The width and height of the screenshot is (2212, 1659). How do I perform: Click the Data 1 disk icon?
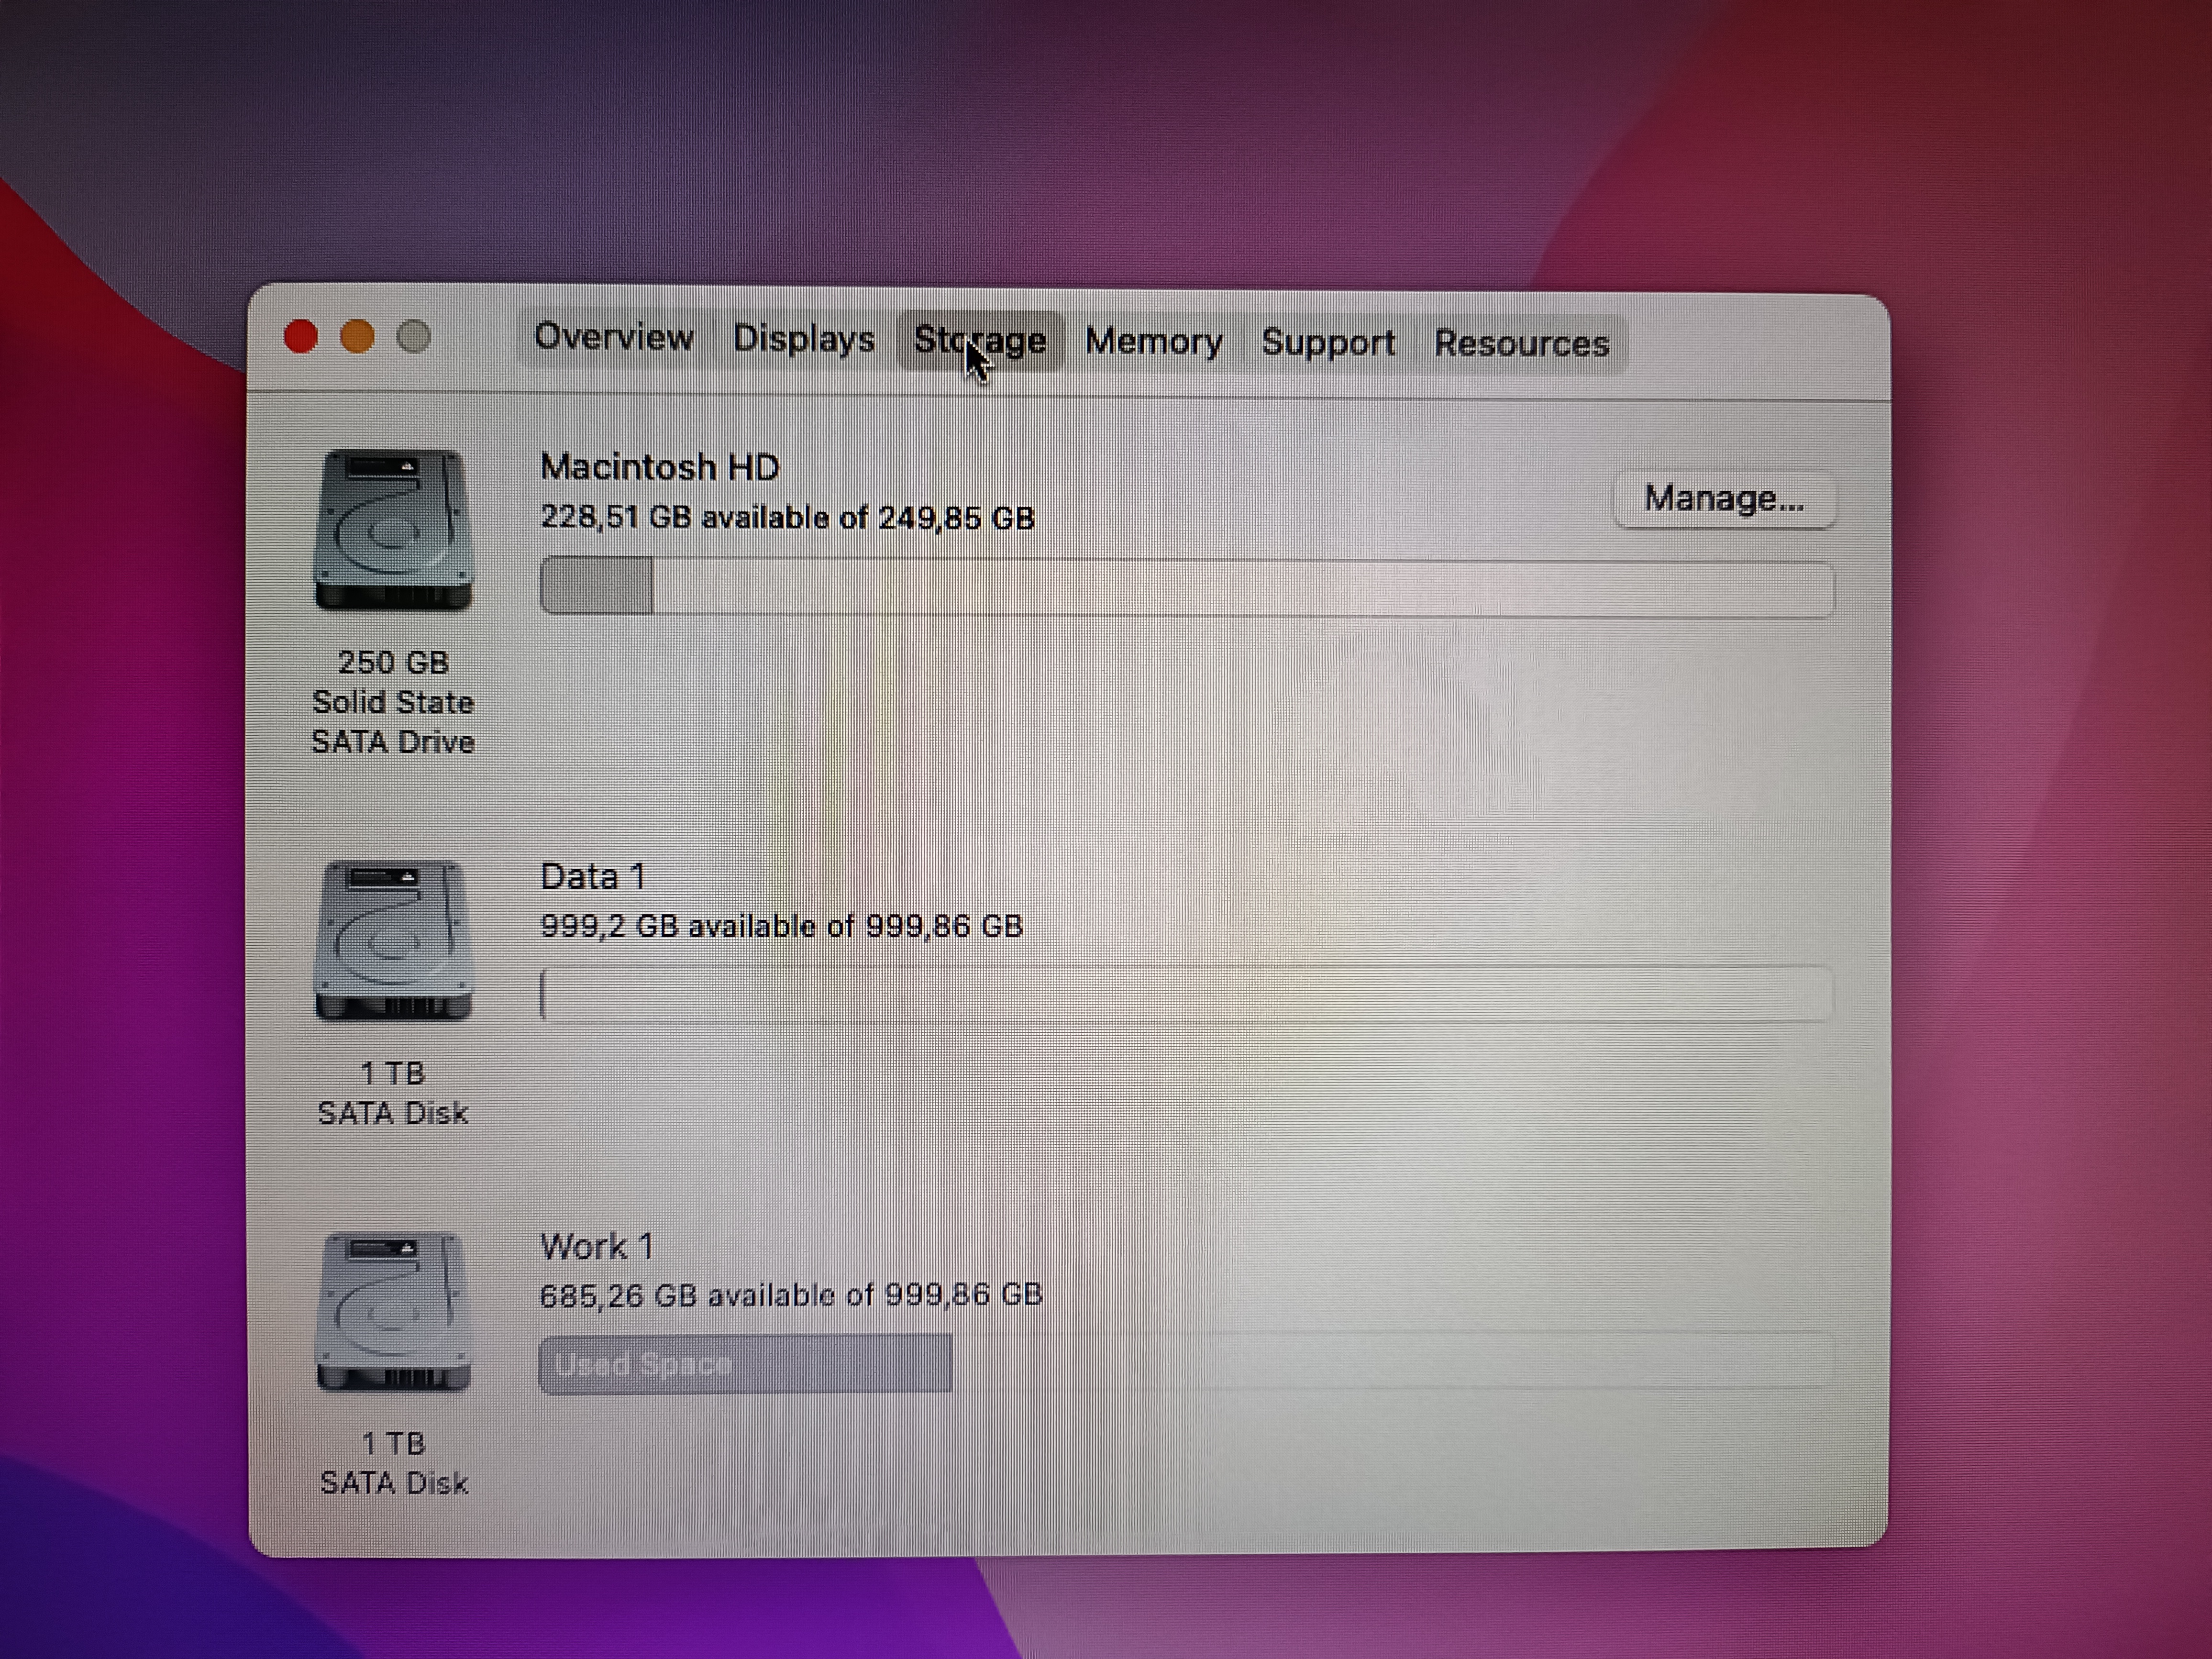point(393,941)
